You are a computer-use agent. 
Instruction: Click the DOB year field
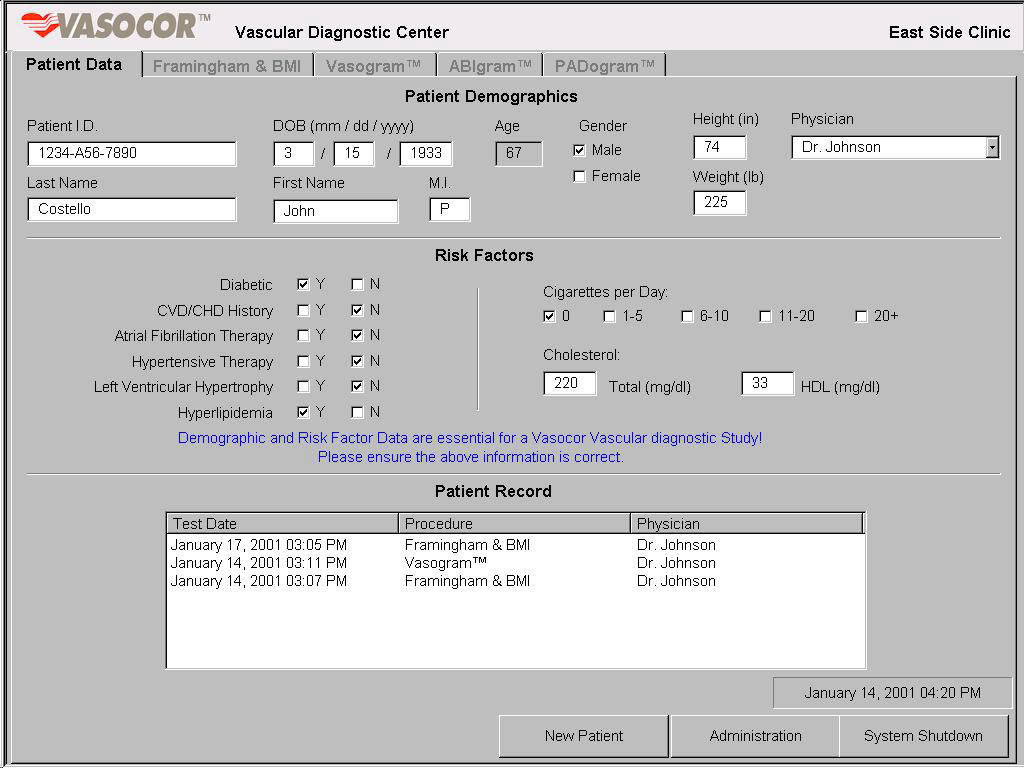pos(426,153)
